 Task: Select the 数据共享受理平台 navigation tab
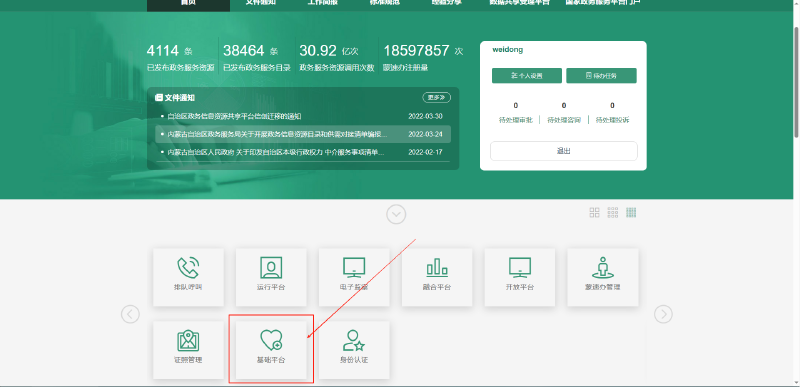coord(519,3)
